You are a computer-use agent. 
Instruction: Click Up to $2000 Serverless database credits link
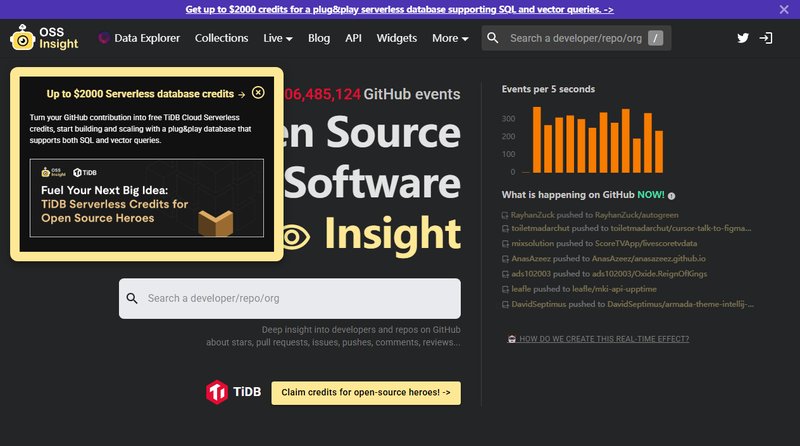coord(146,94)
